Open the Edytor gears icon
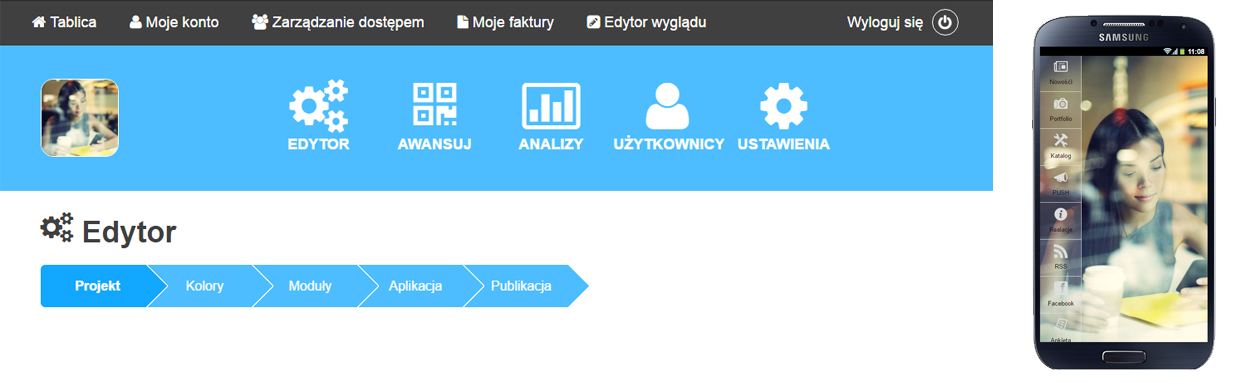 318,106
